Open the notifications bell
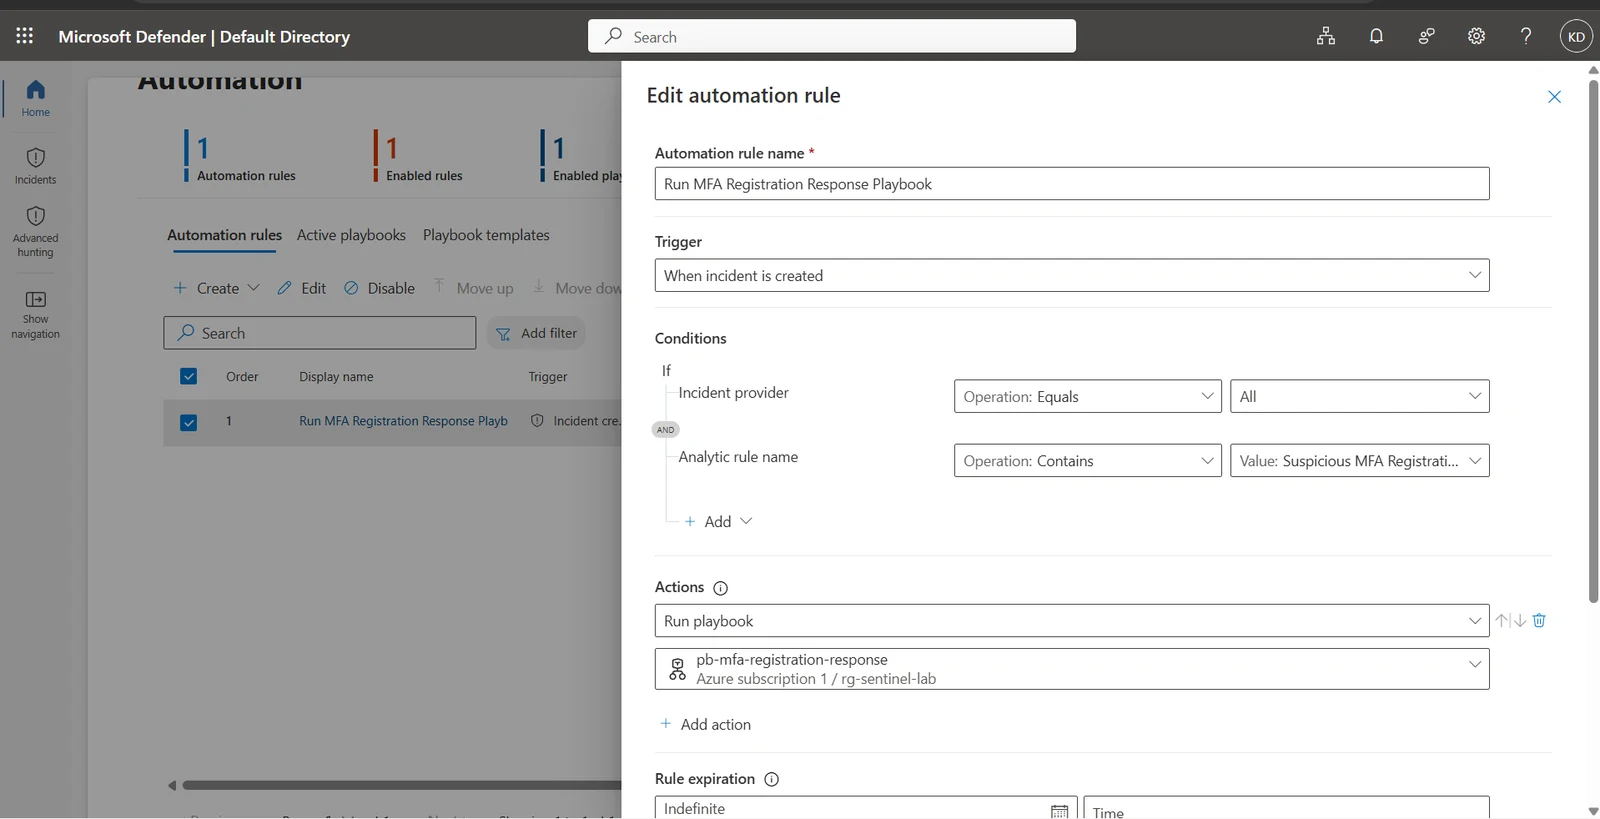 click(x=1376, y=36)
